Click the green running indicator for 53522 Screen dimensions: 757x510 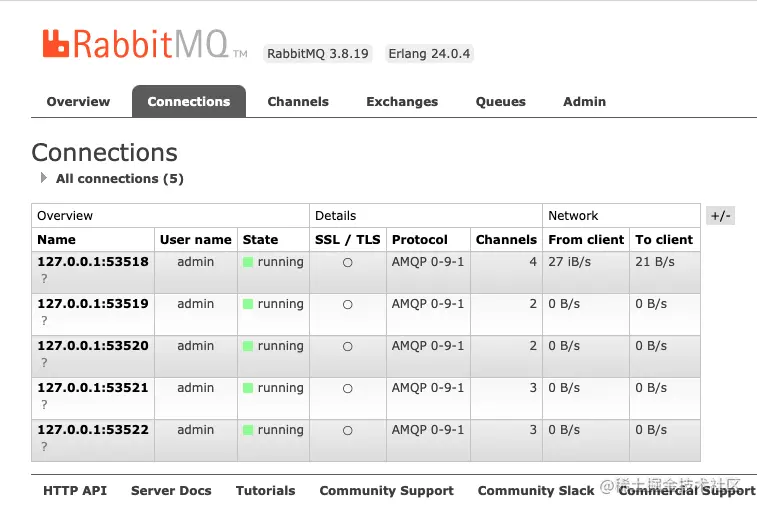click(248, 430)
